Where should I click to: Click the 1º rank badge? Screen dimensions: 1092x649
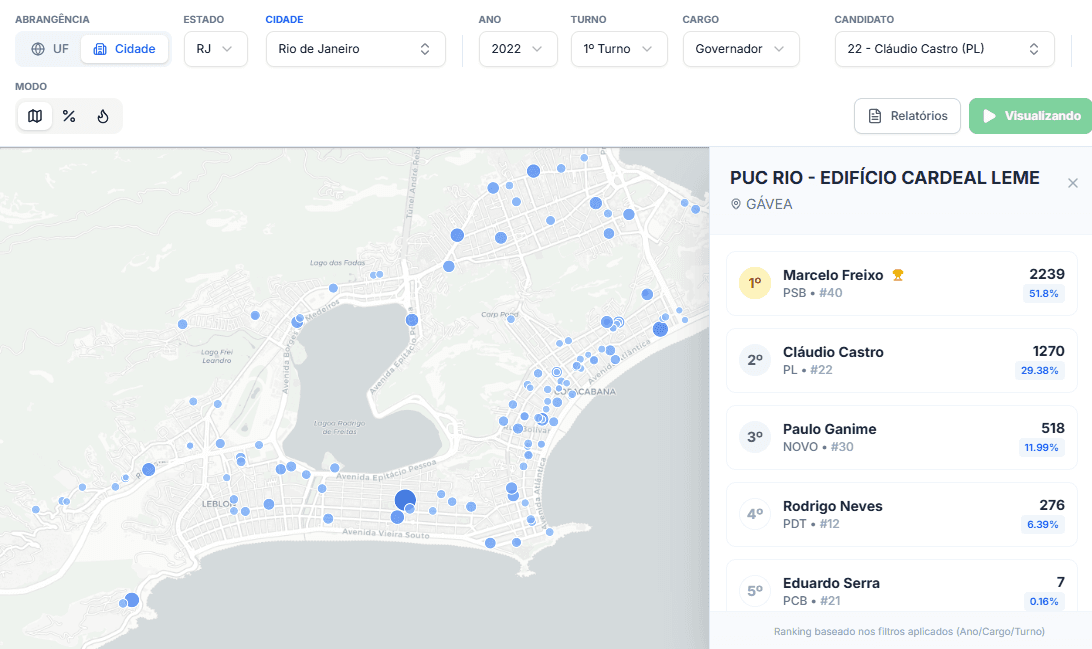755,283
